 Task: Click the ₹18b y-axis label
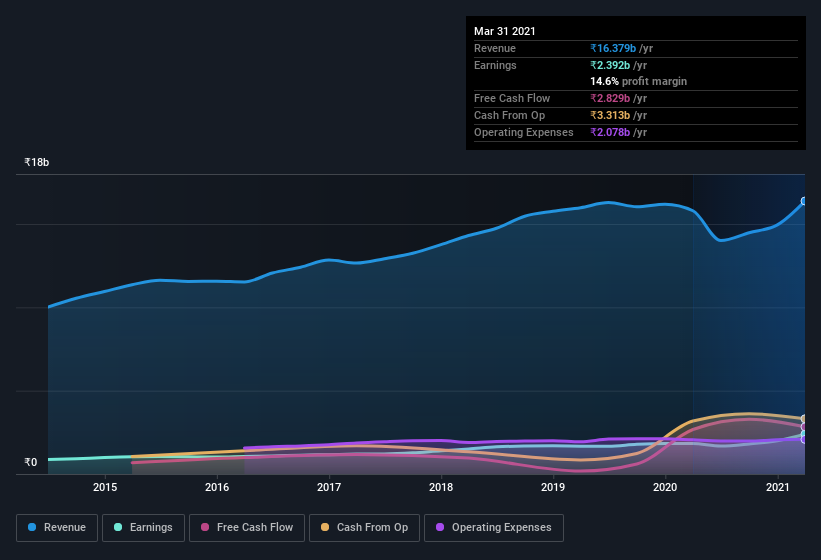(37, 162)
